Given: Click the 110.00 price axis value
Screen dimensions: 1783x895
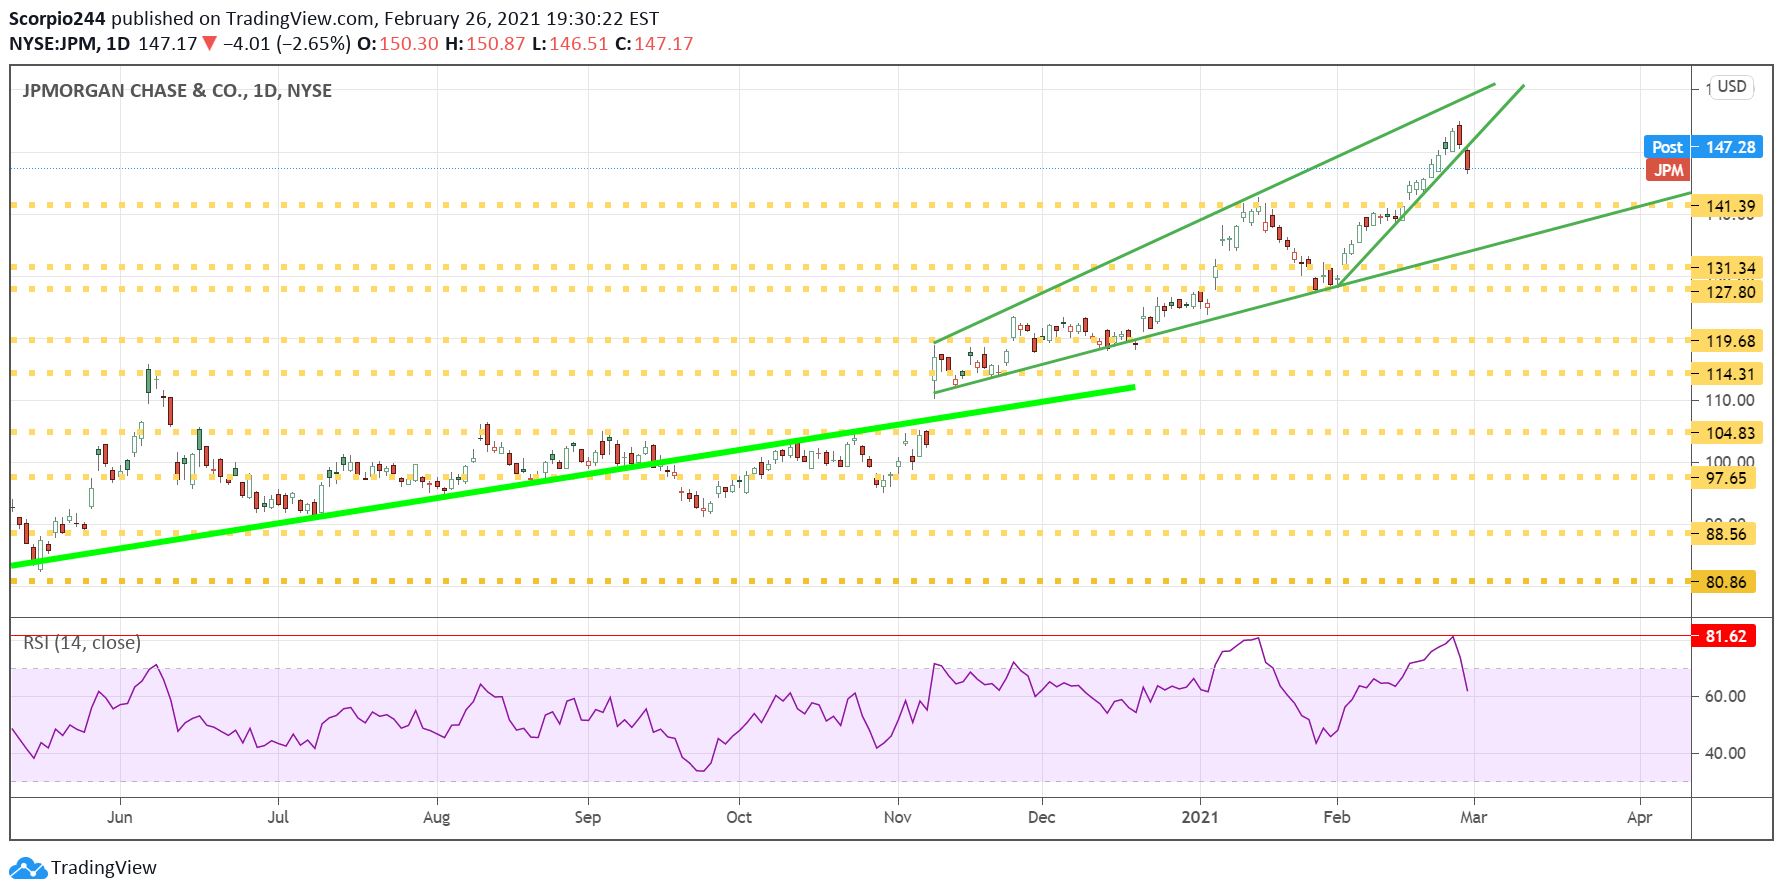Looking at the screenshot, I should point(1730,400).
